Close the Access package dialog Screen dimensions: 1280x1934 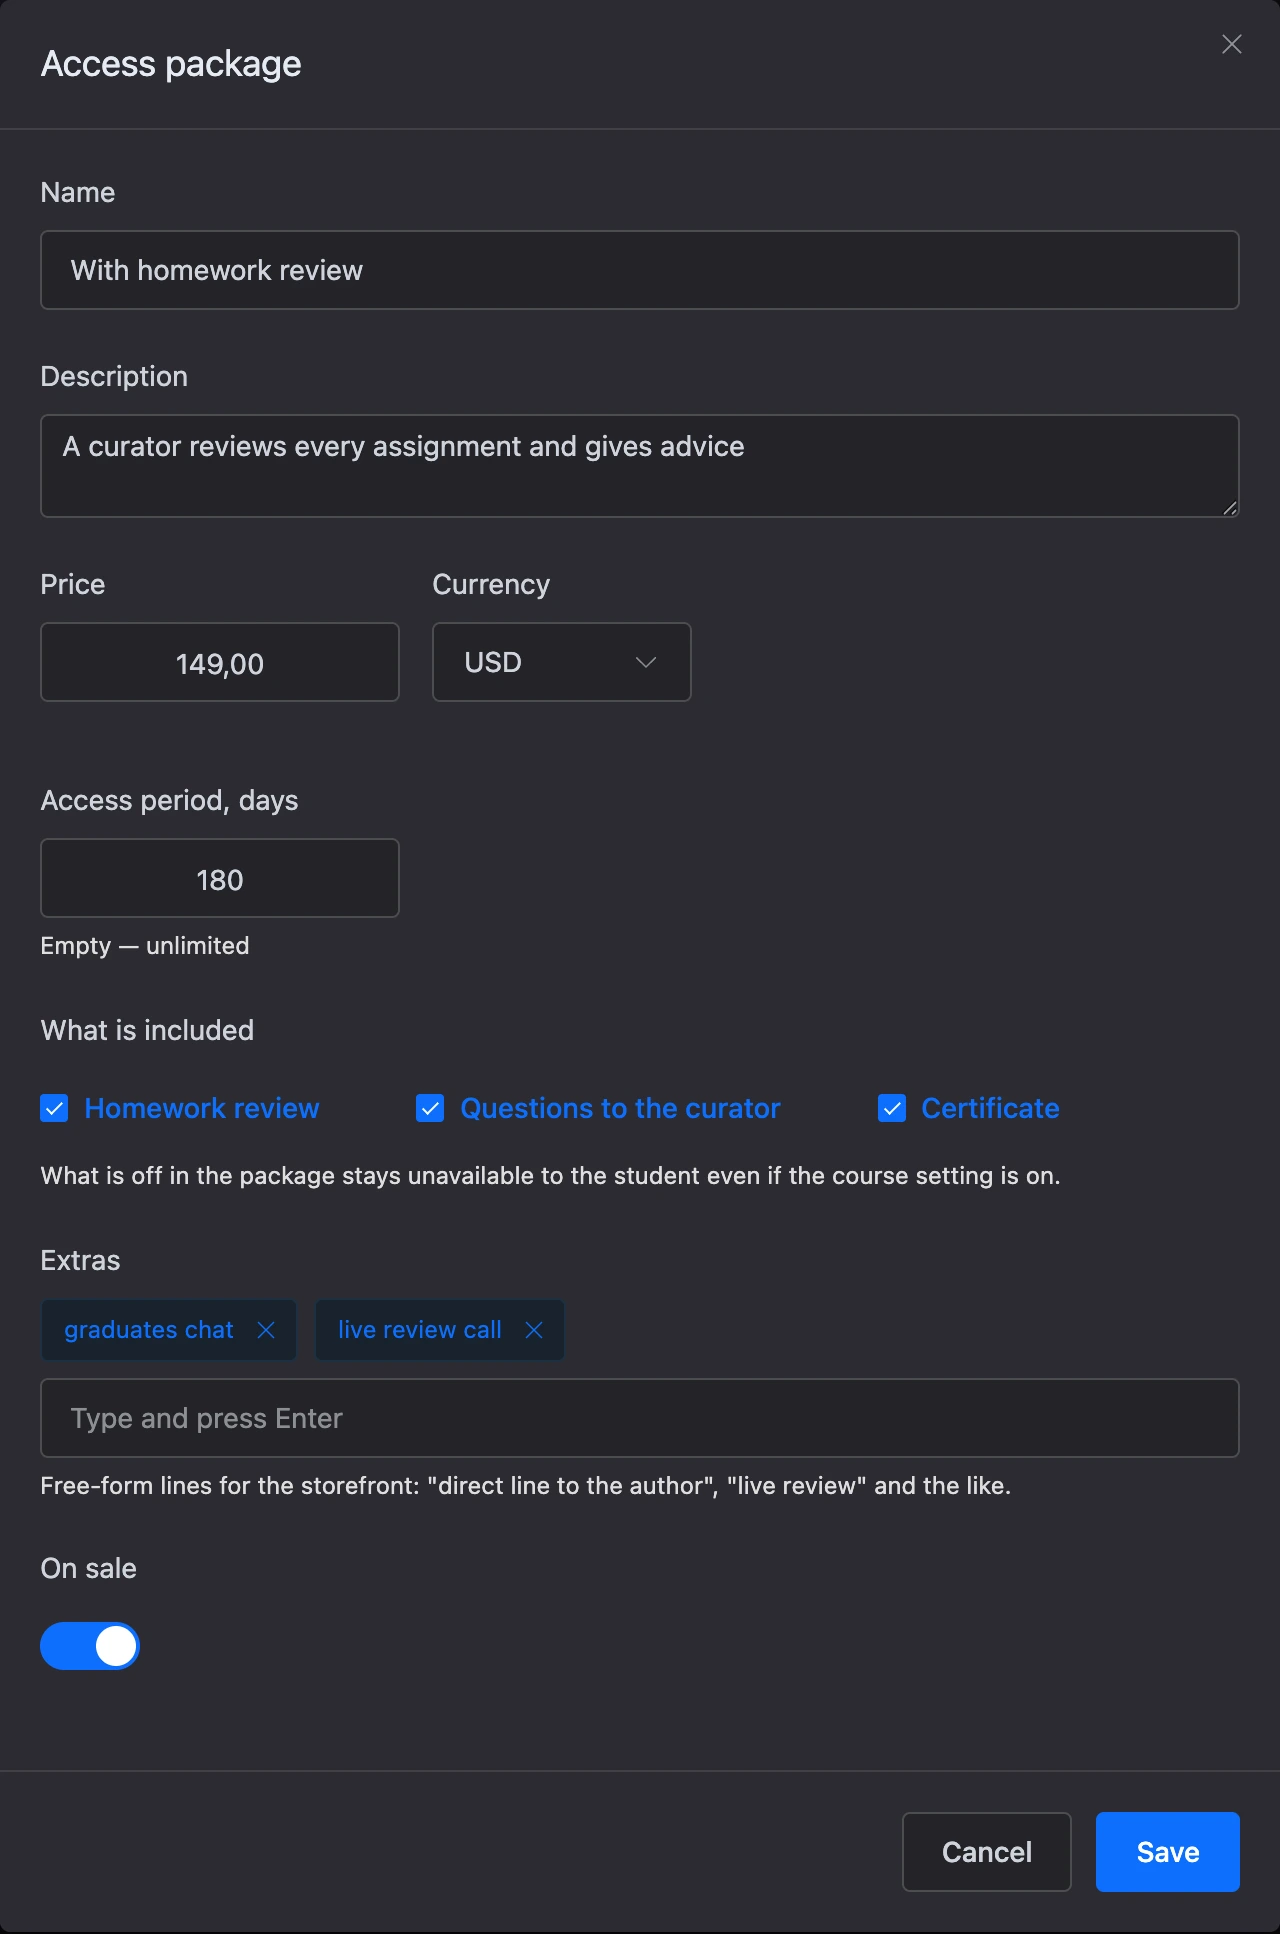(1232, 44)
